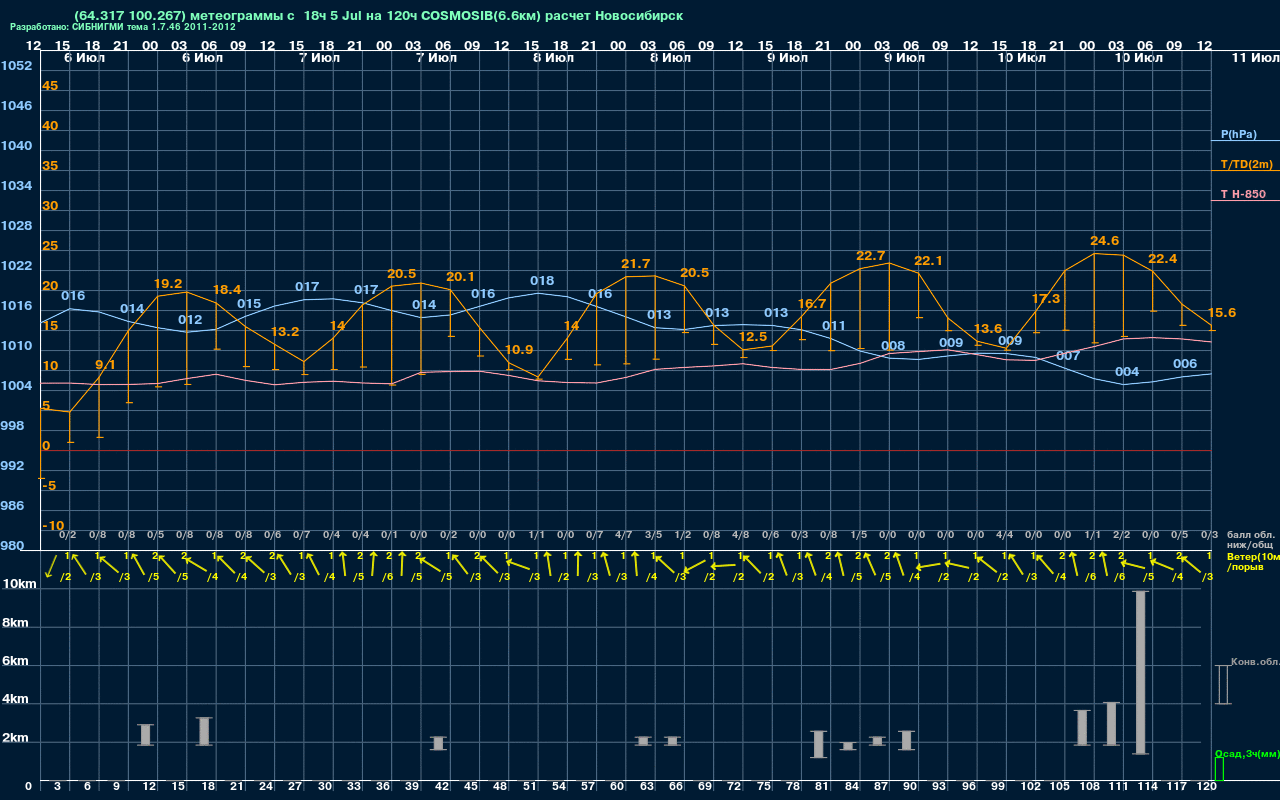Click the temperature value 13.2
The width and height of the screenshot is (1280, 800).
(285, 331)
